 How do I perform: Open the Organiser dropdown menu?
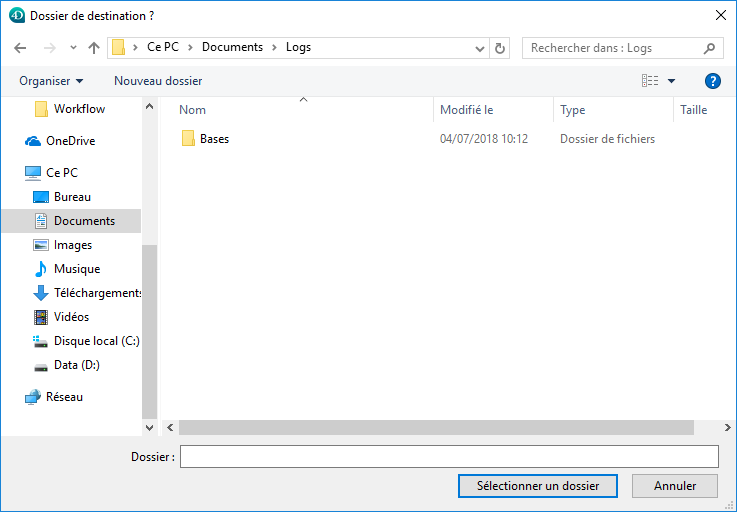(51, 81)
